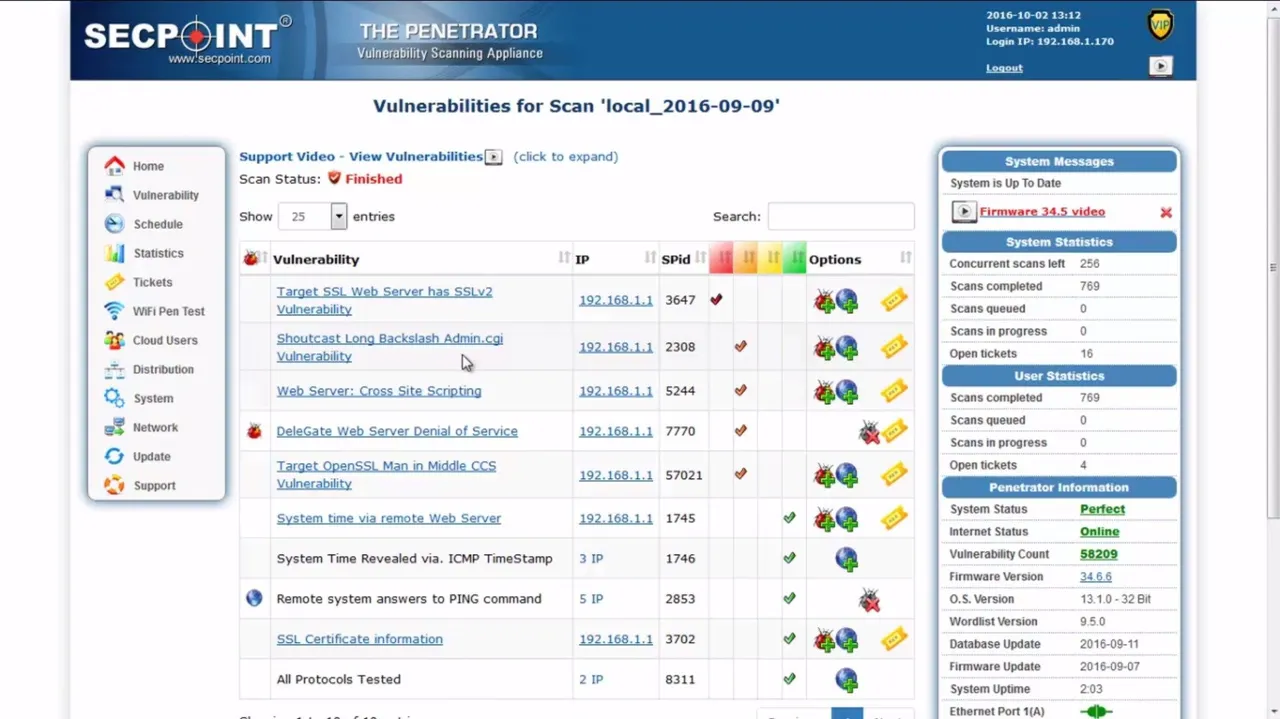Open the Statistics menu item
This screenshot has height=719, width=1280.
pyautogui.click(x=158, y=253)
